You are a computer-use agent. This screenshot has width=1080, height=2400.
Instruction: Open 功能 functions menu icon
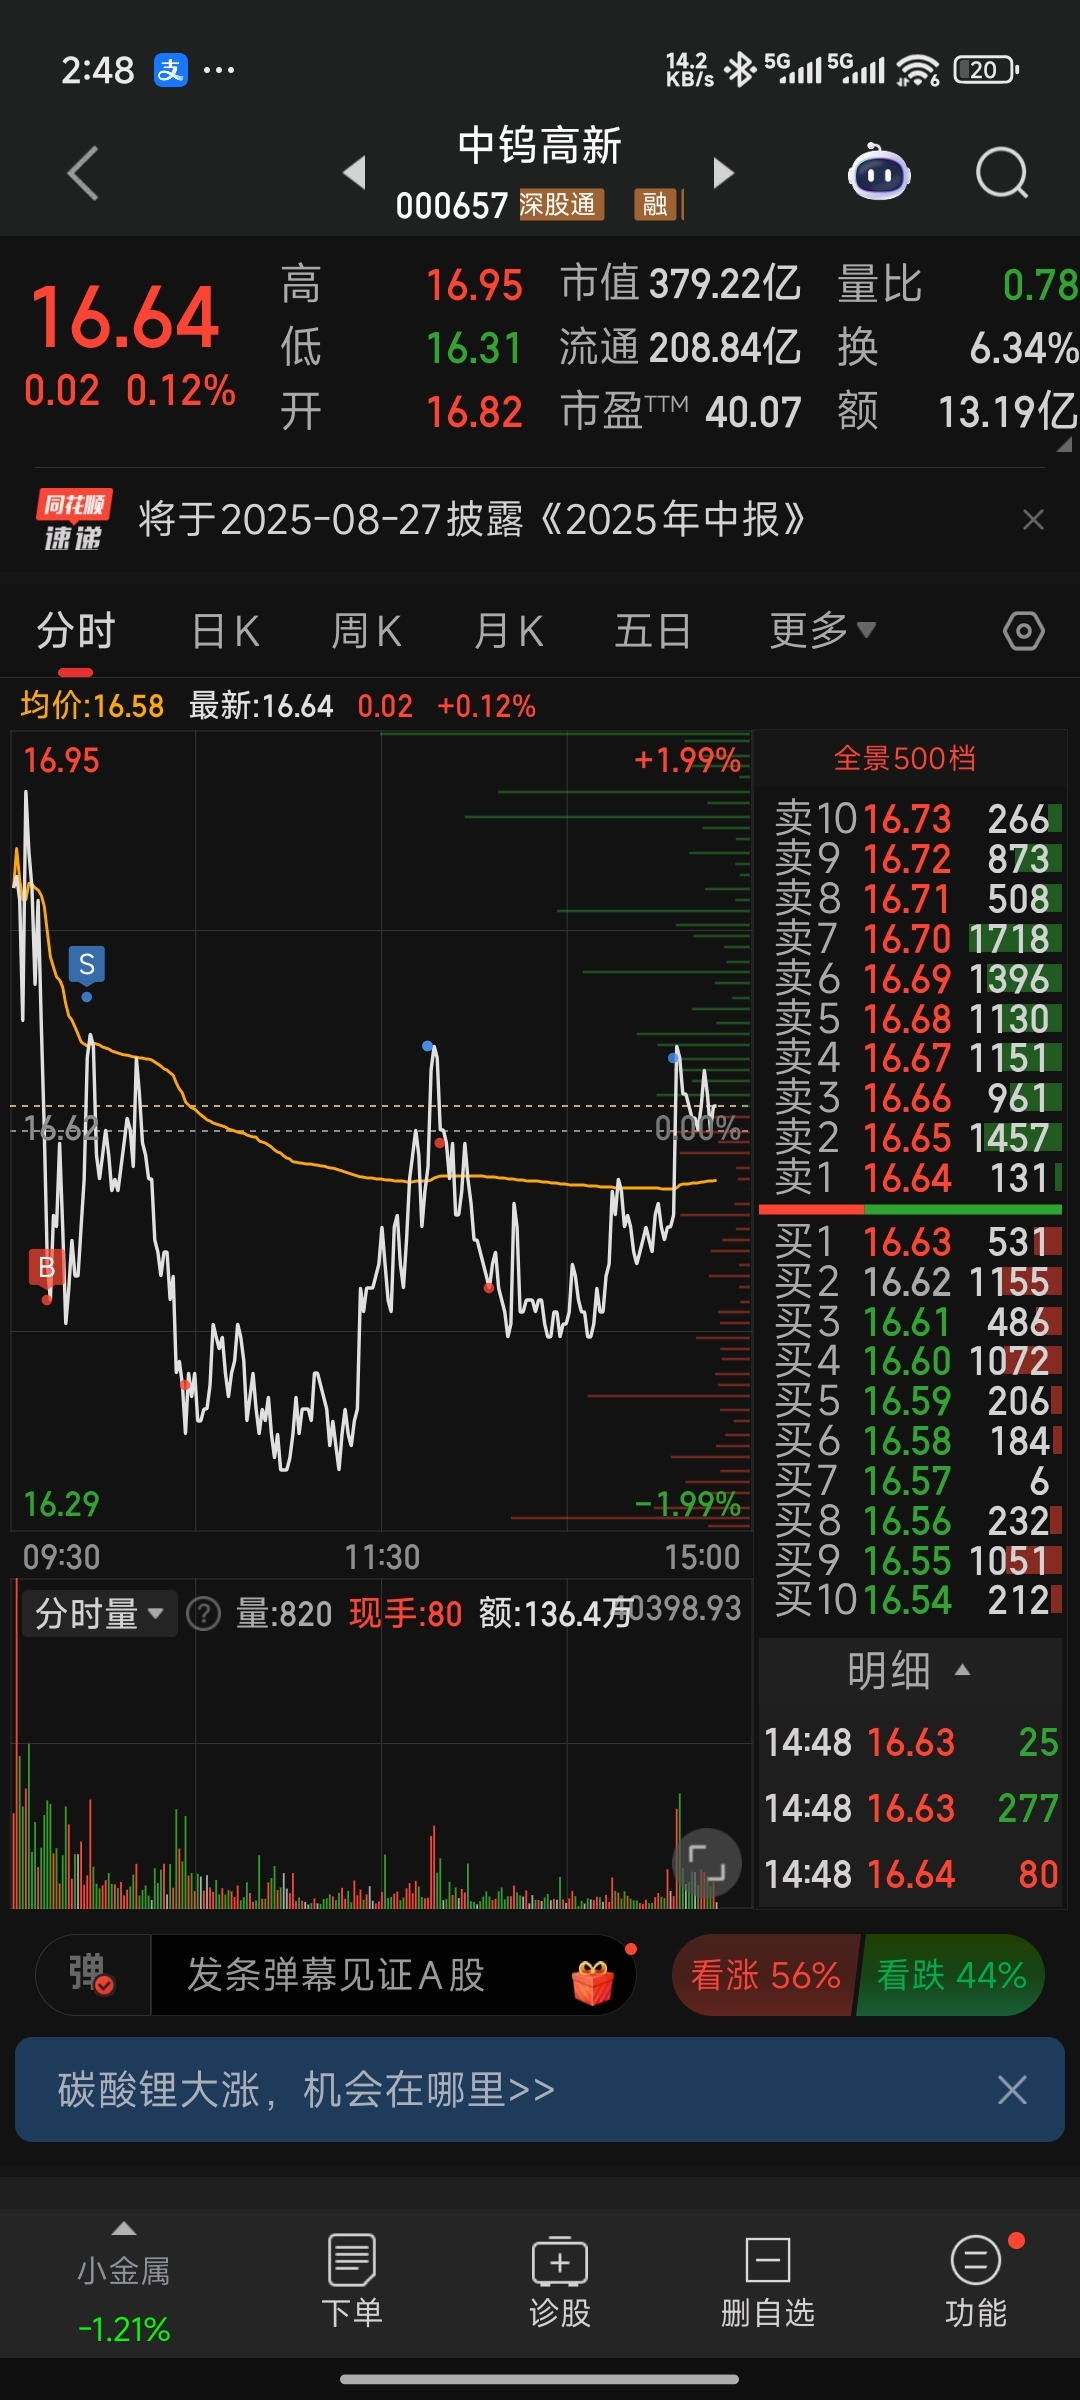click(976, 2281)
